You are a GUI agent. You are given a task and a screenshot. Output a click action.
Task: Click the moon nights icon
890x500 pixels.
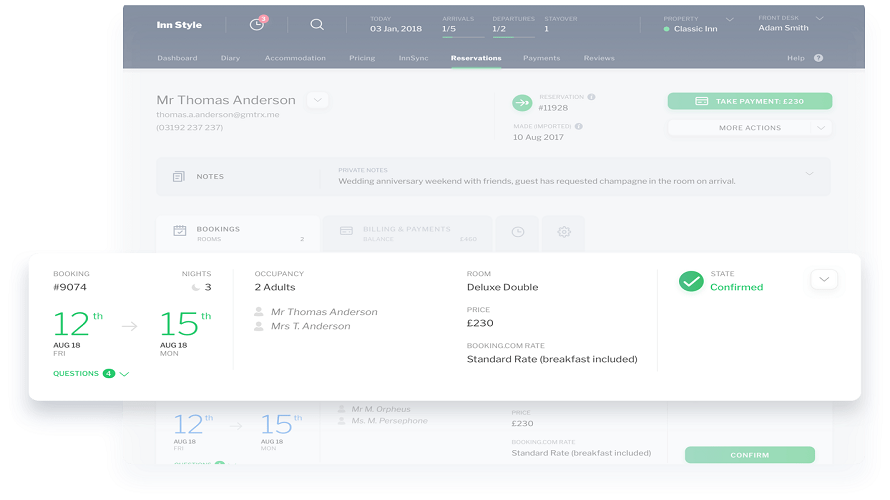pos(195,287)
